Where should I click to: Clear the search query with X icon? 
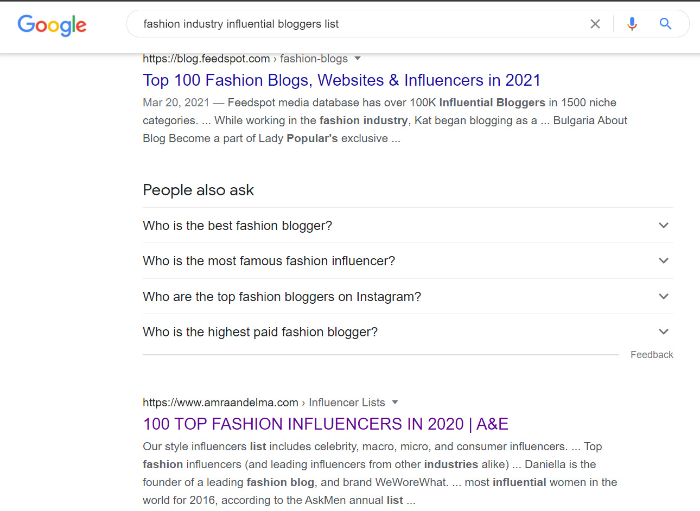[595, 24]
